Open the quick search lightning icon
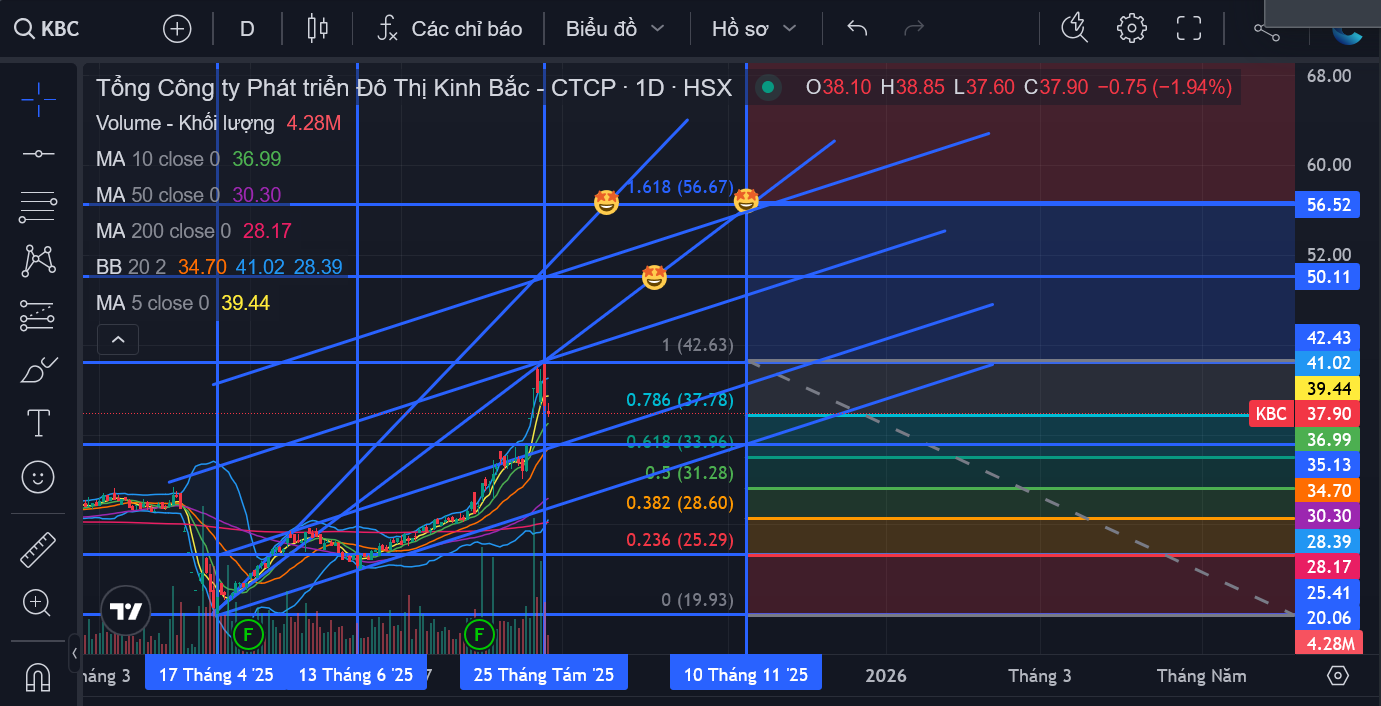Viewport: 1381px width, 706px height. (x=1075, y=28)
